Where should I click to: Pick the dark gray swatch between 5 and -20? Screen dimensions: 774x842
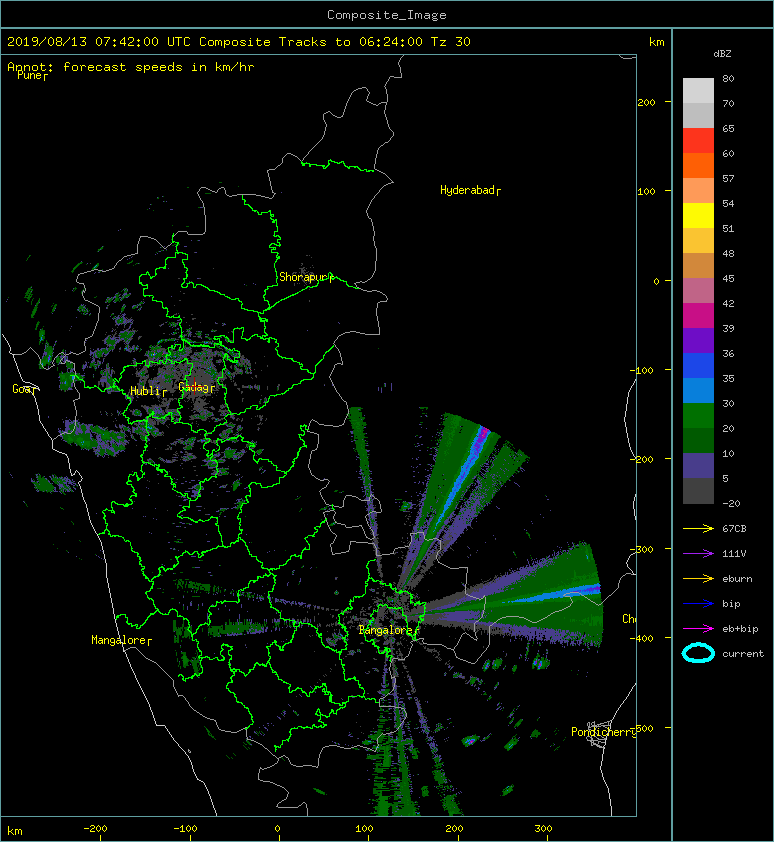tap(698, 491)
